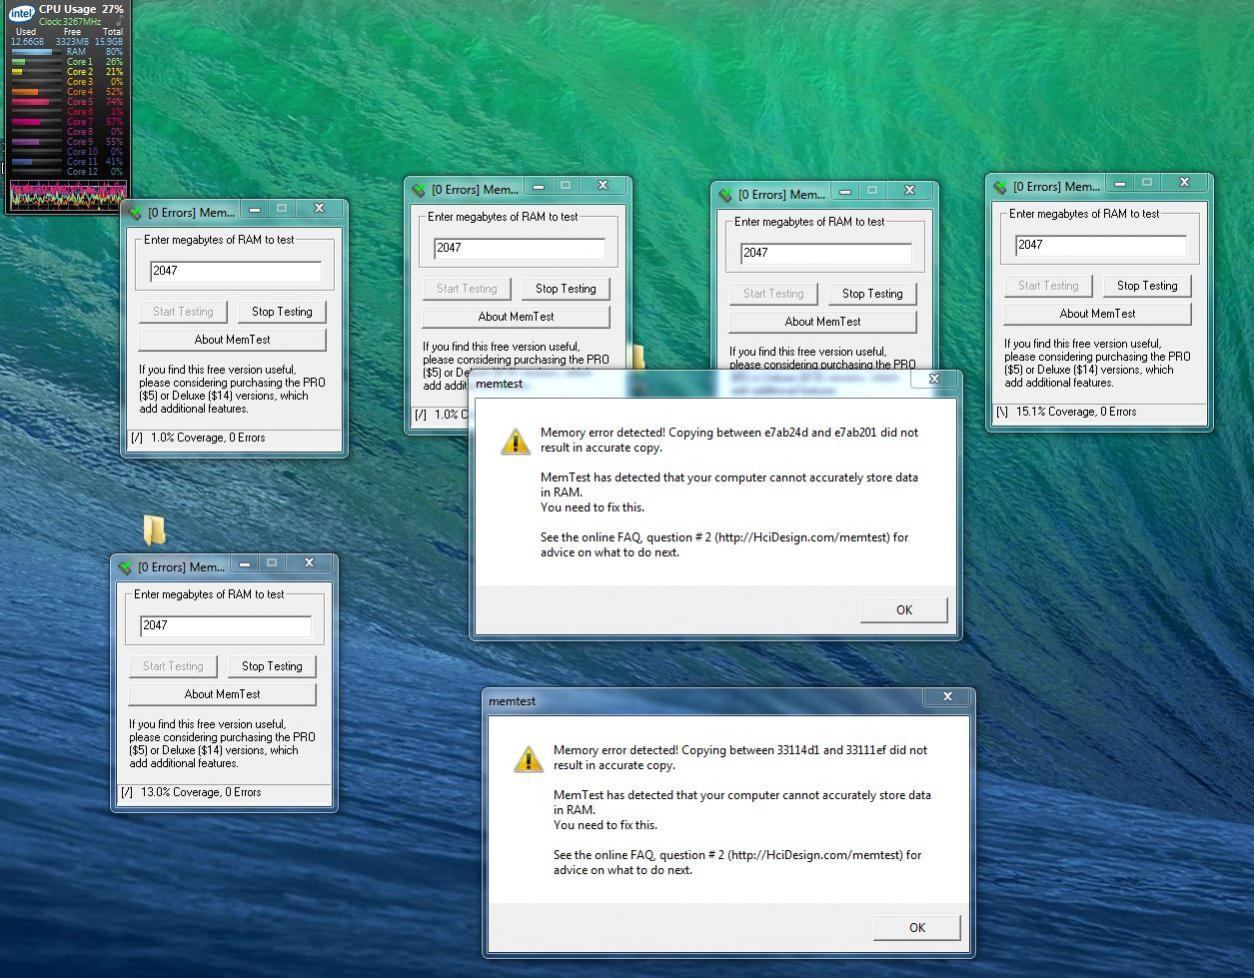The image size is (1254, 978).
Task: Close the memtest dialog mentioning e7ab24d
Action: pyautogui.click(x=934, y=379)
